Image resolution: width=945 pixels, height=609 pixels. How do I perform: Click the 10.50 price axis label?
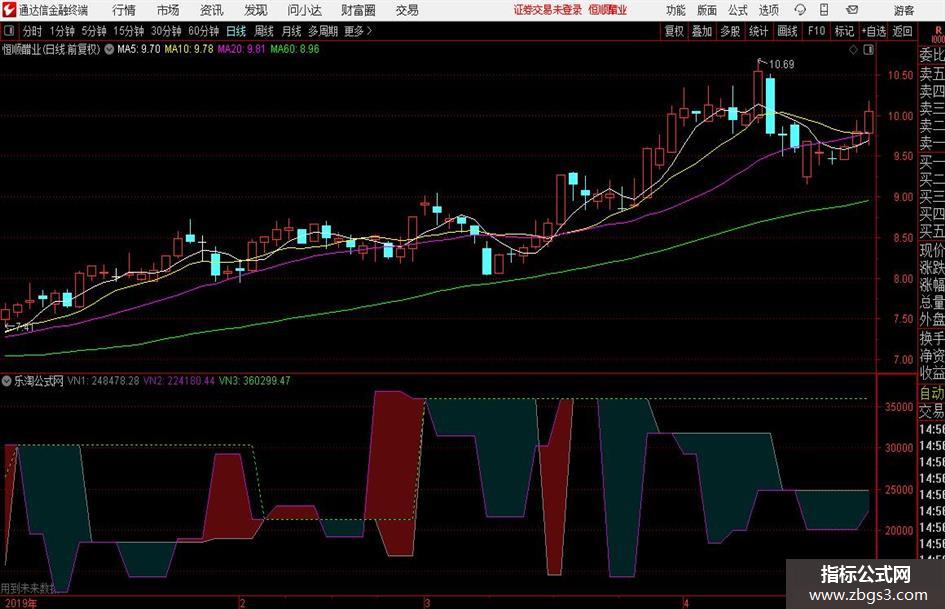900,75
